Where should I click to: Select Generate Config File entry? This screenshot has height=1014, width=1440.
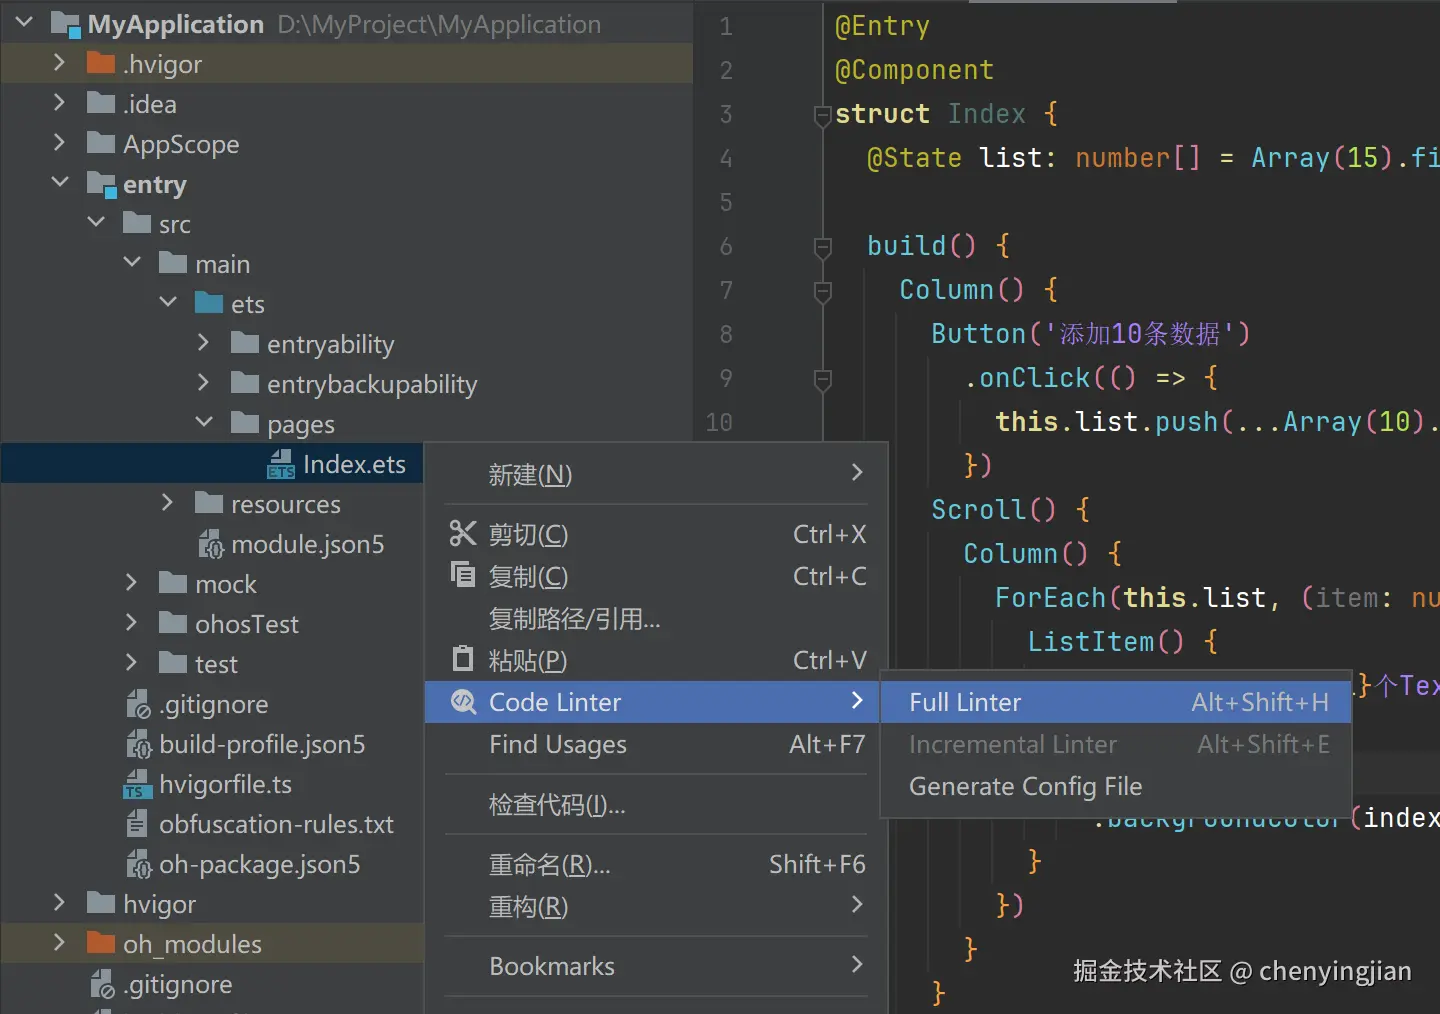[1116, 786]
